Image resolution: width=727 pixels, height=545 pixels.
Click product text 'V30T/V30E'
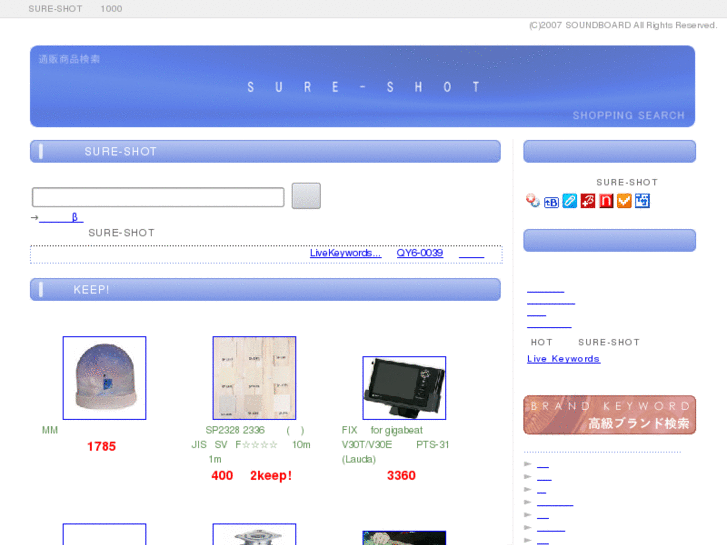[367, 445]
